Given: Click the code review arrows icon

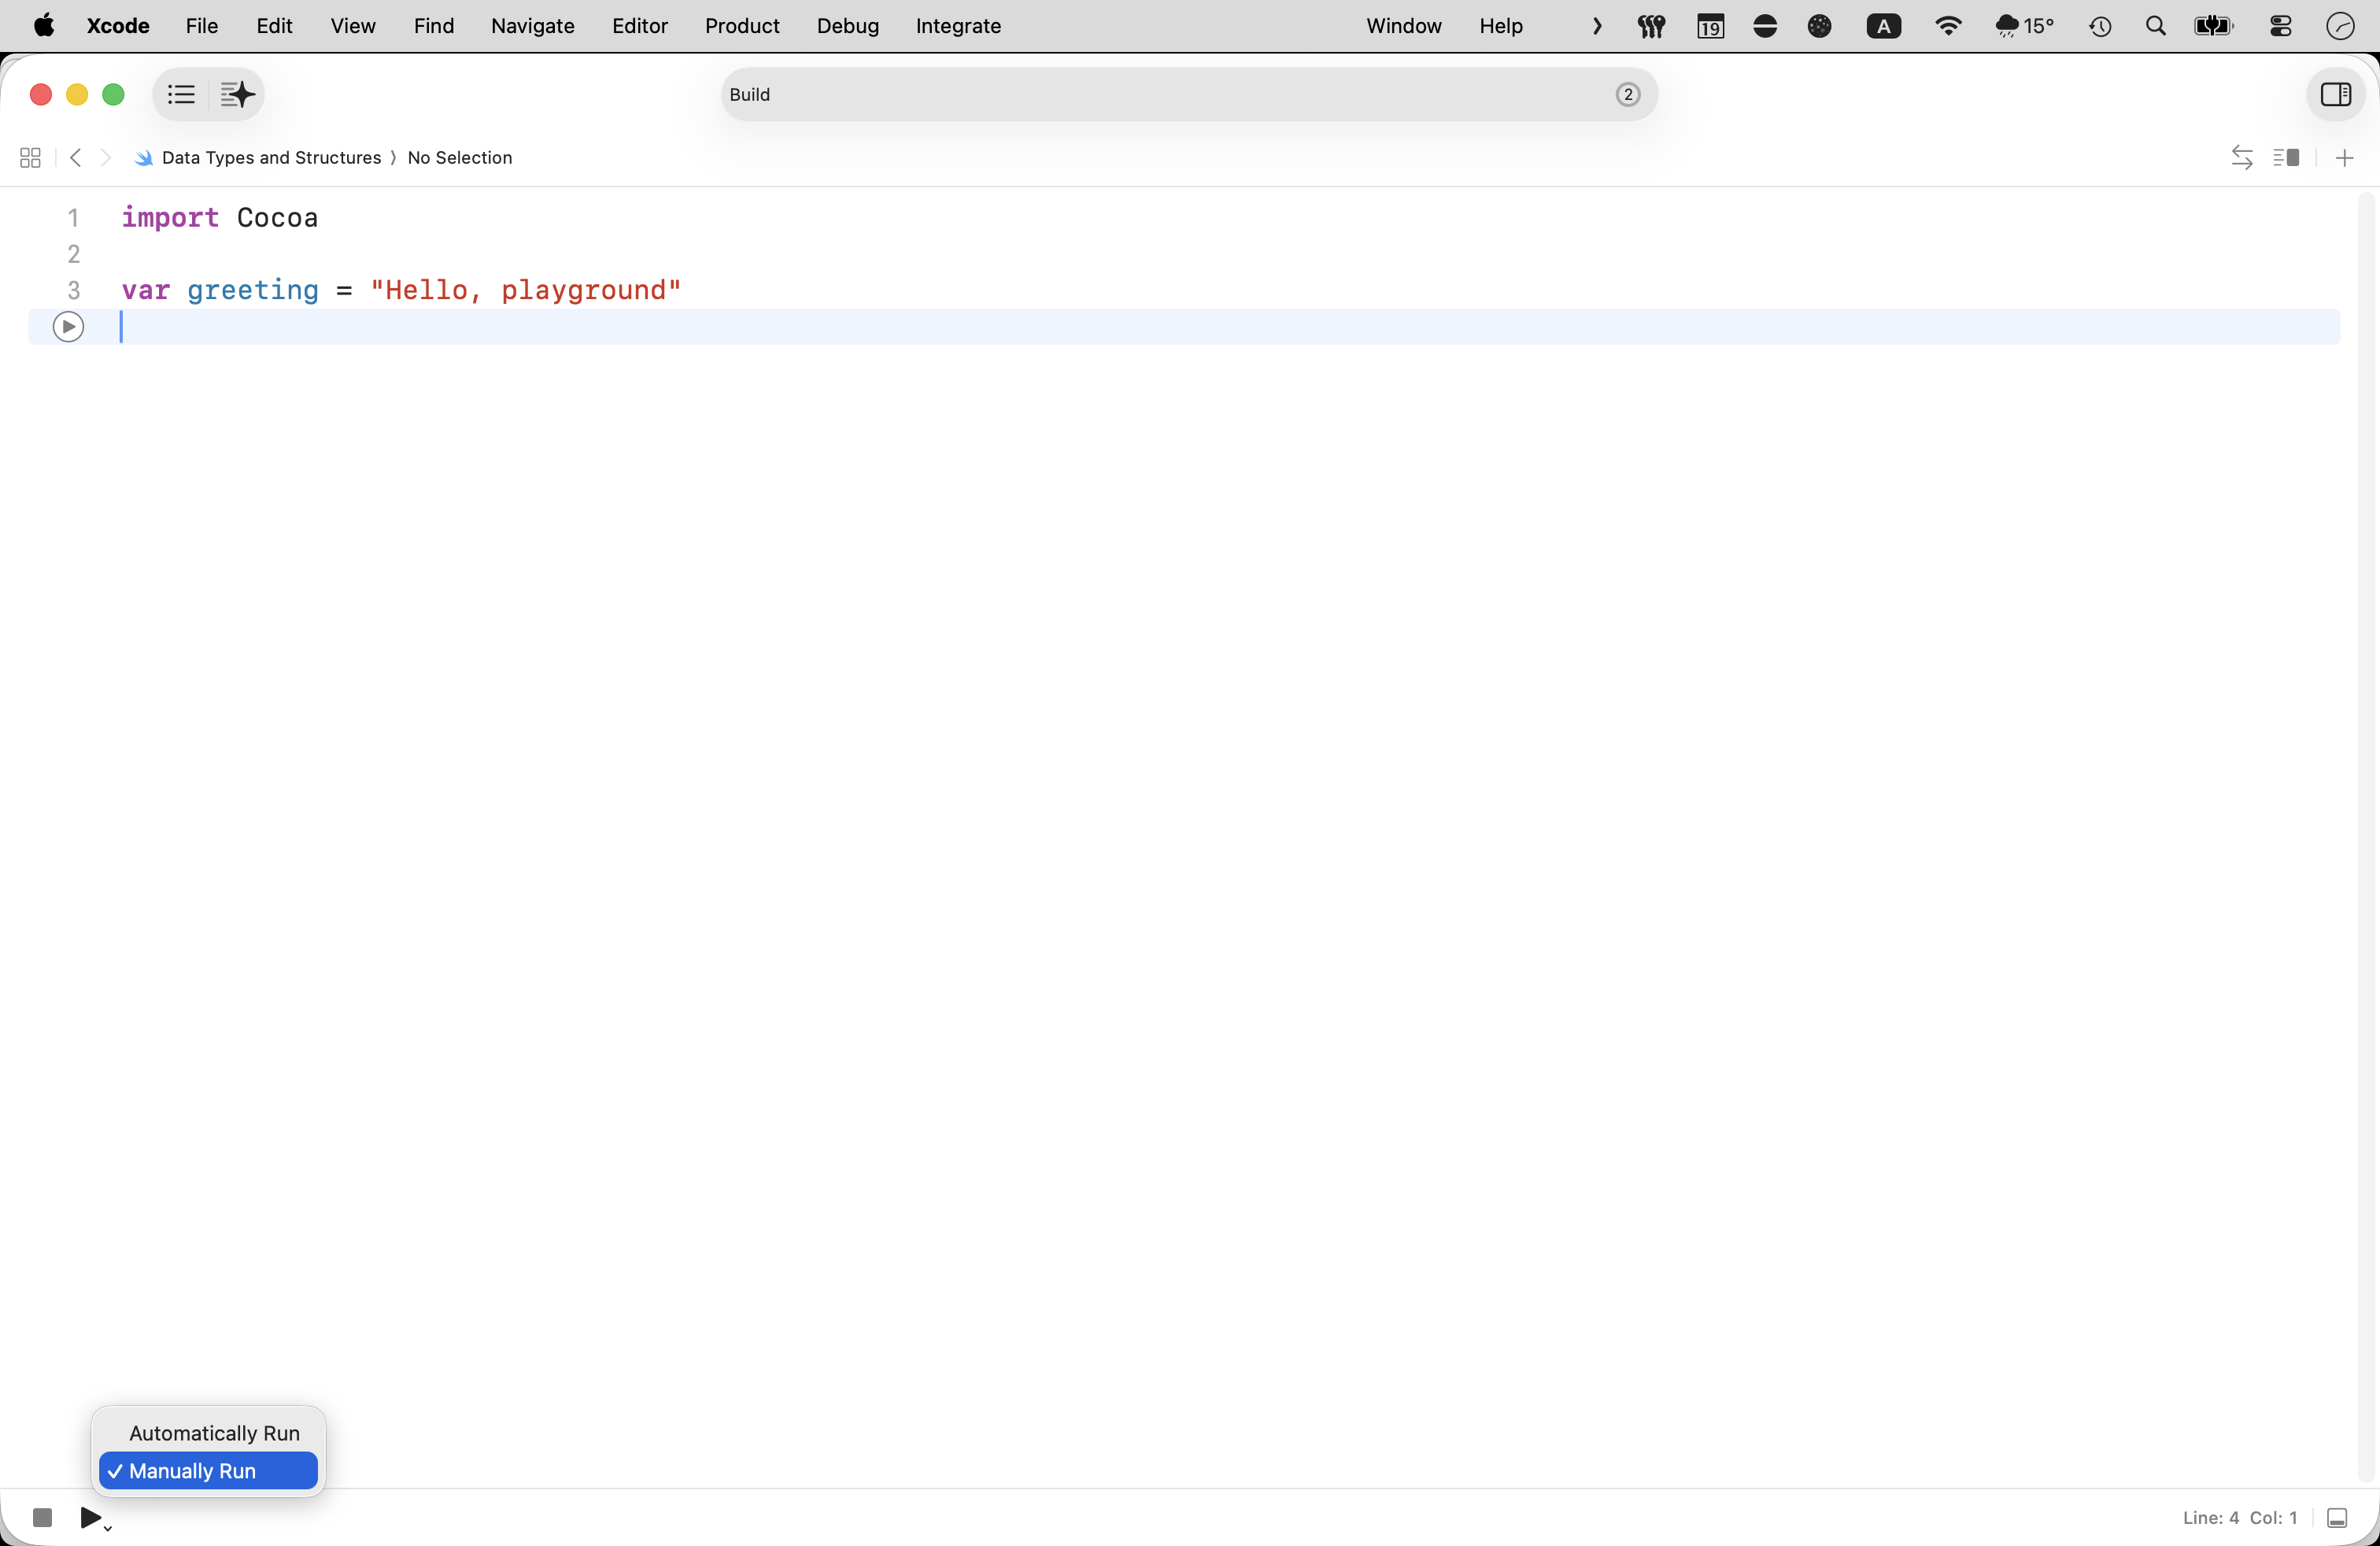Looking at the screenshot, I should click(x=2241, y=158).
